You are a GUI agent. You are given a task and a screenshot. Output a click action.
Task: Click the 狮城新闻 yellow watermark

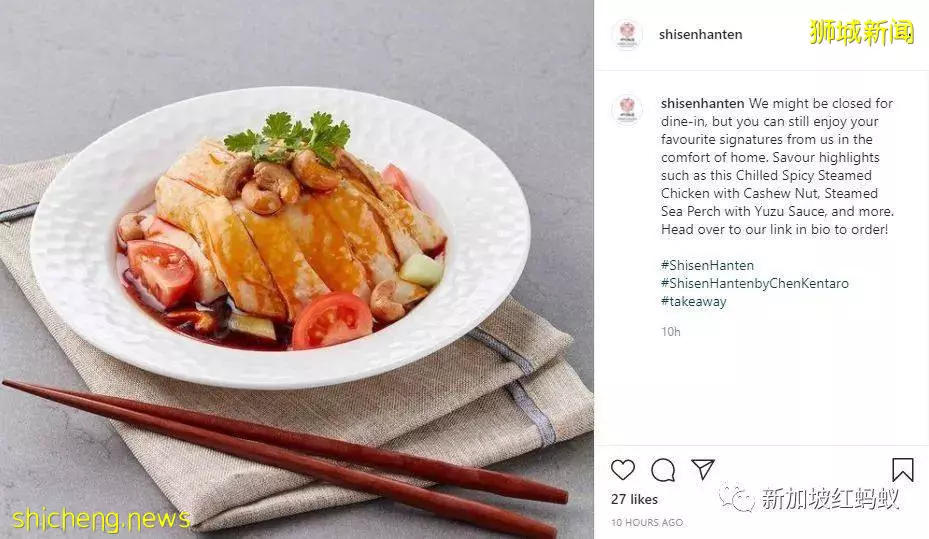[861, 32]
